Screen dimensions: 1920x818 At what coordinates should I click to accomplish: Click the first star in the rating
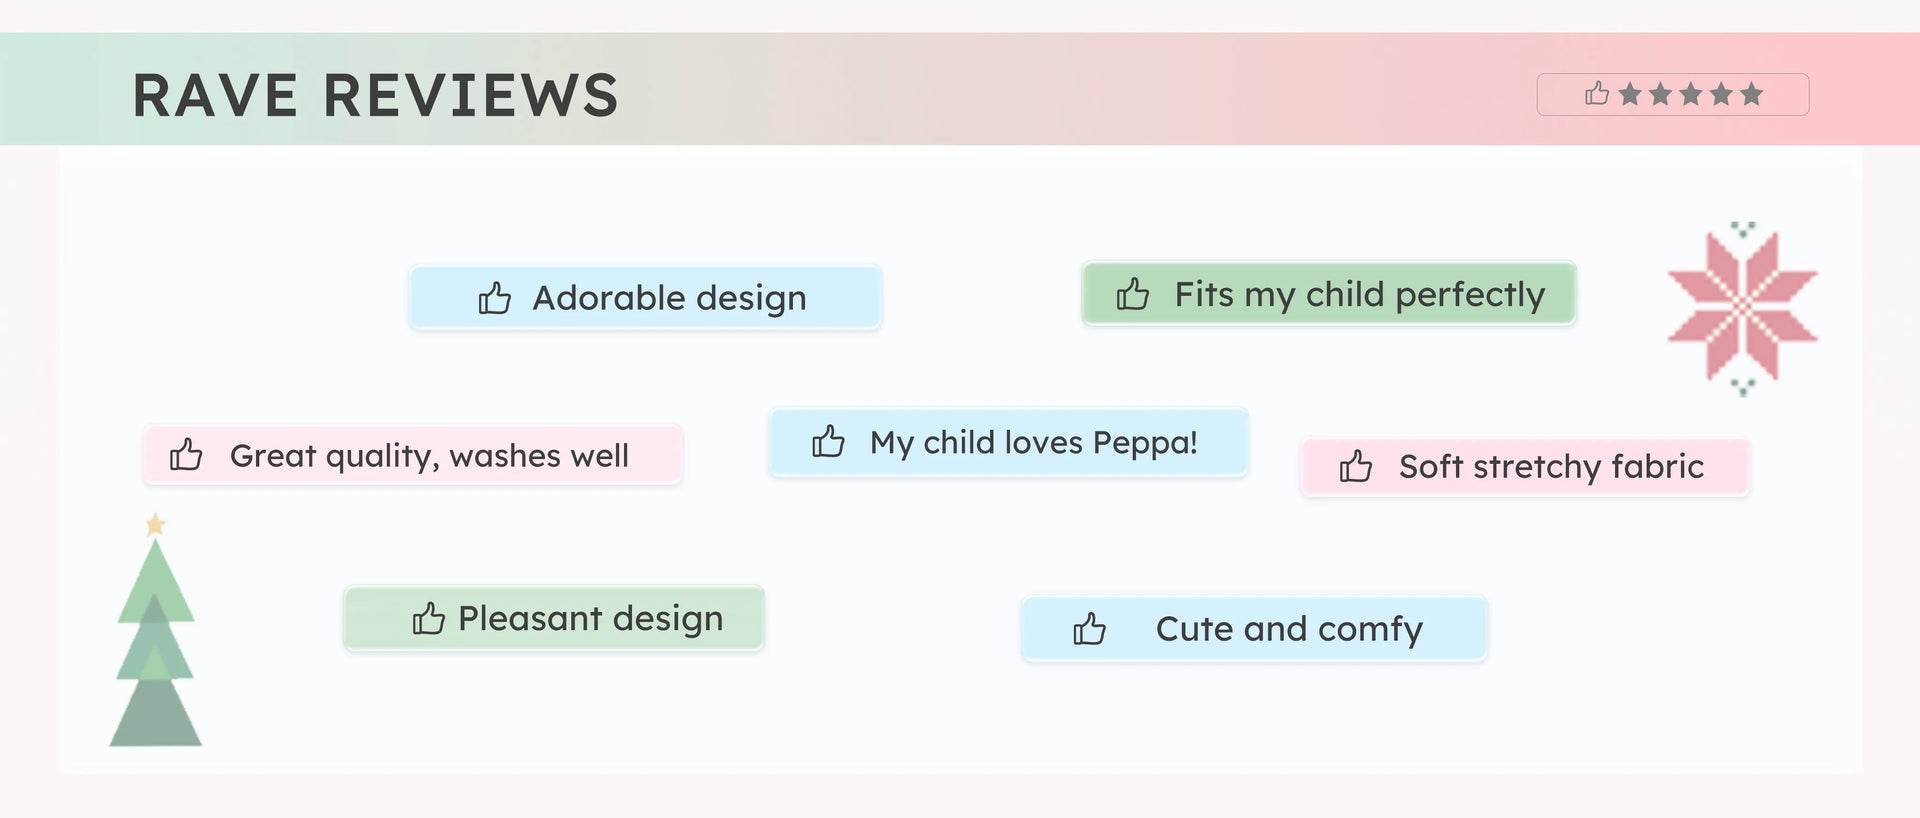click(1630, 94)
